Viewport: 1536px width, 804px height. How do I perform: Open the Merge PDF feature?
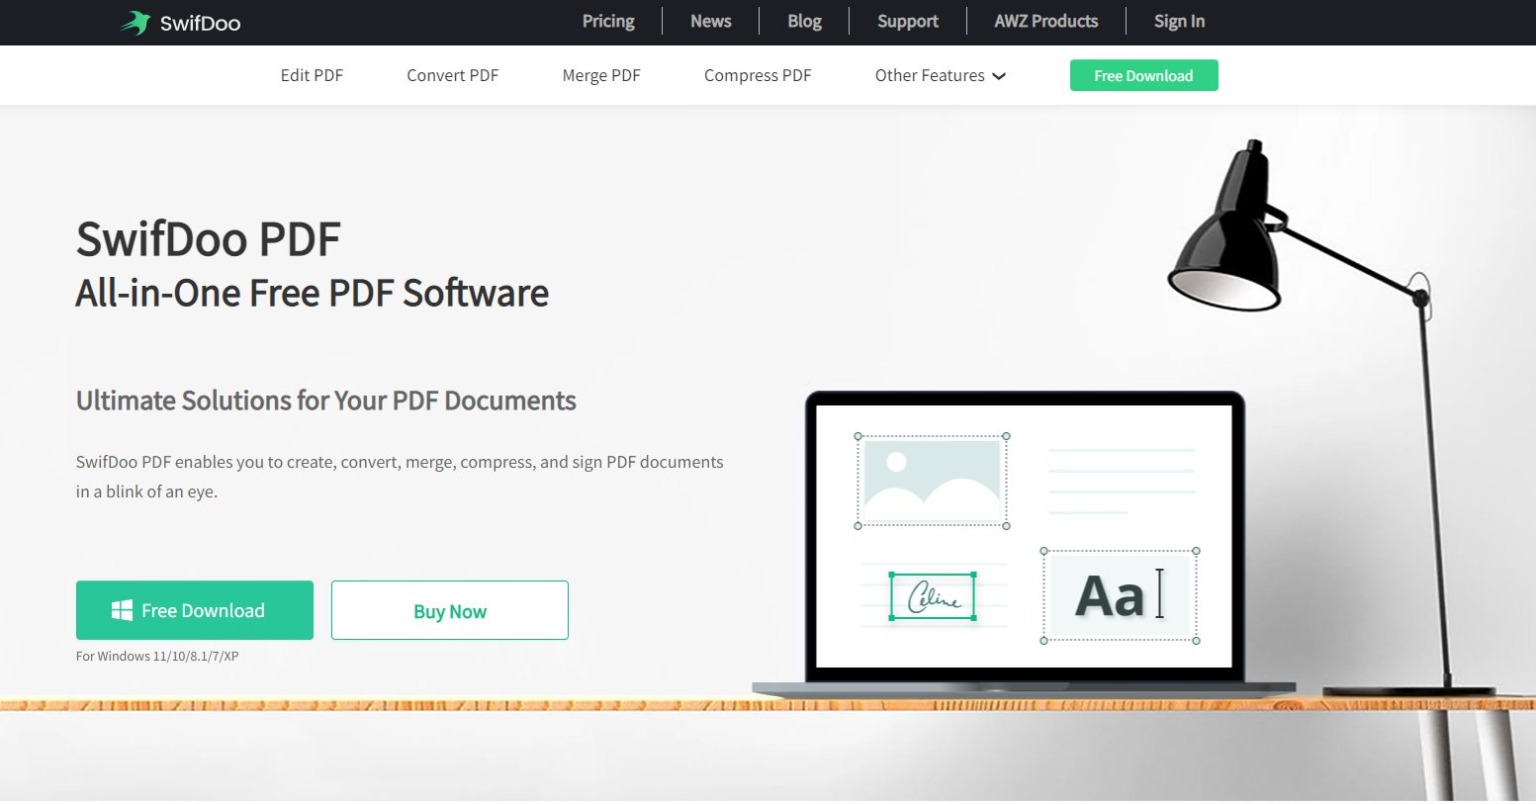tap(601, 75)
